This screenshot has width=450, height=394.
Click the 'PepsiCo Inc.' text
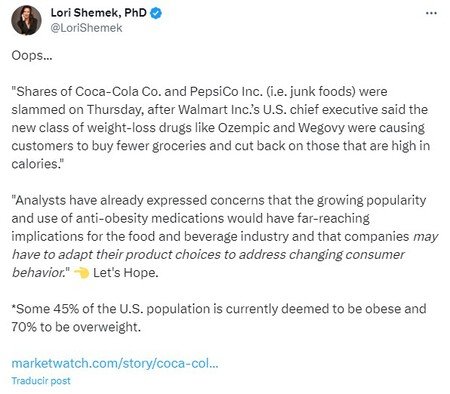(226, 91)
